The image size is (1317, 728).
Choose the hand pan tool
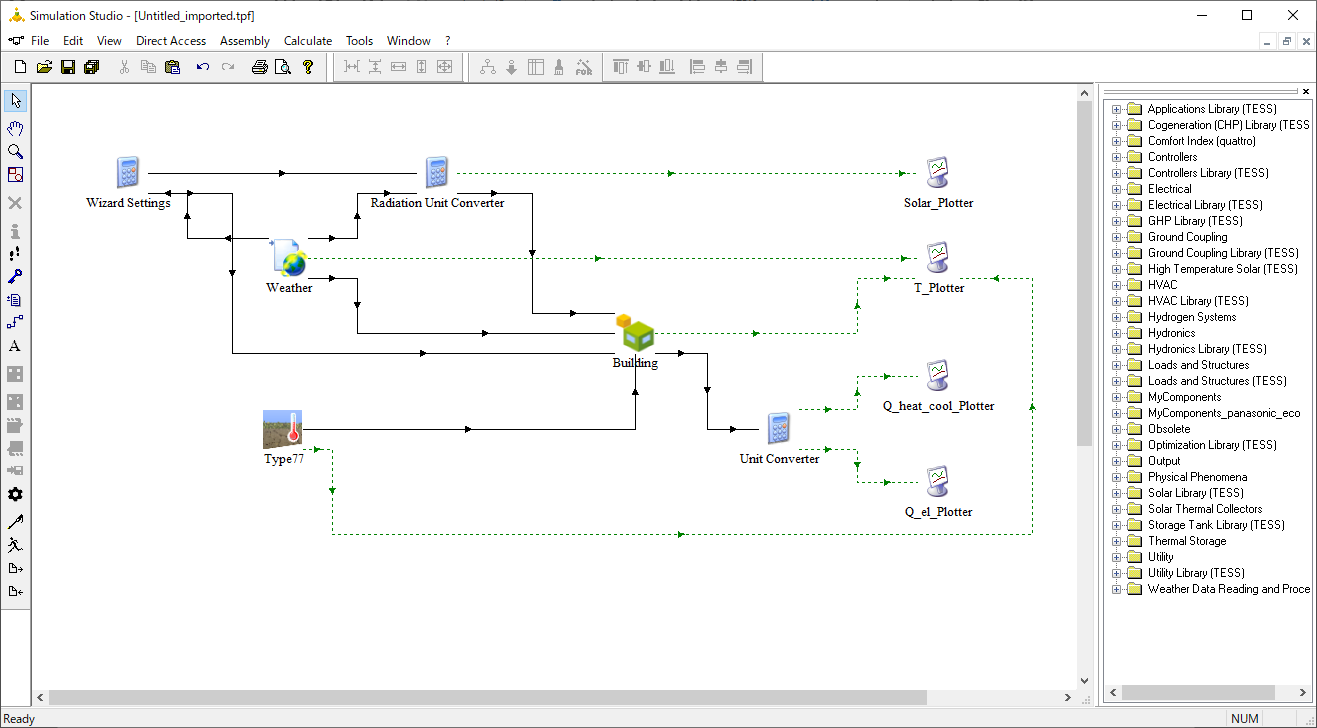(x=15, y=128)
